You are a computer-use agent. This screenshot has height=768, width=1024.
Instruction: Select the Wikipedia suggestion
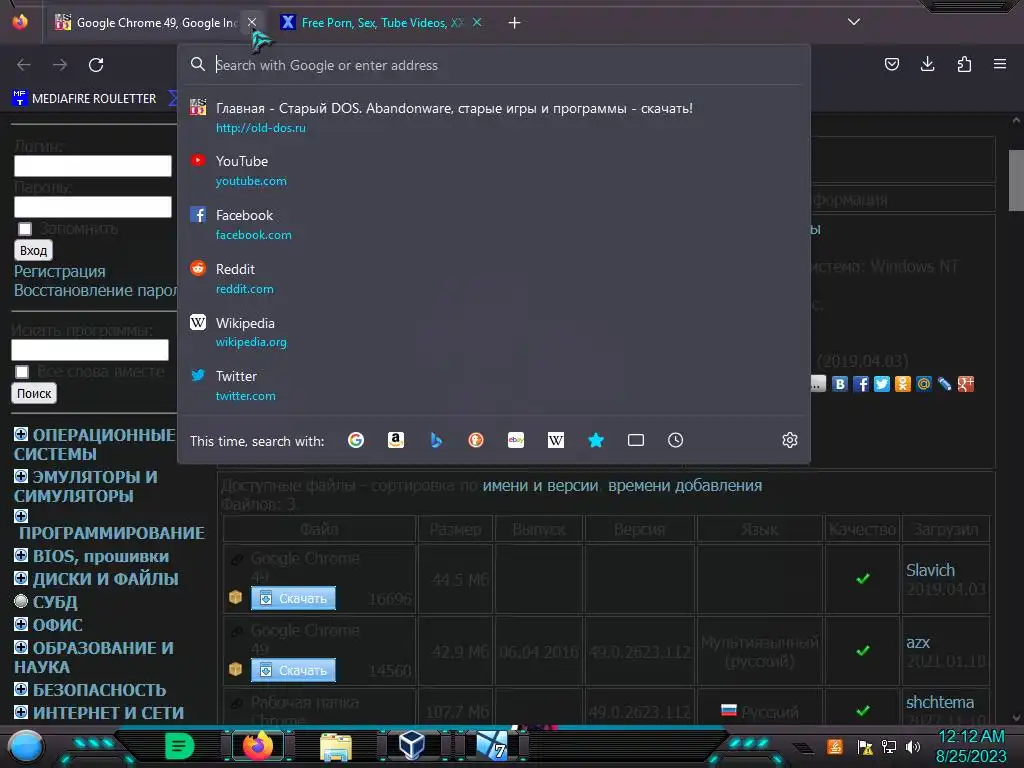[494, 332]
